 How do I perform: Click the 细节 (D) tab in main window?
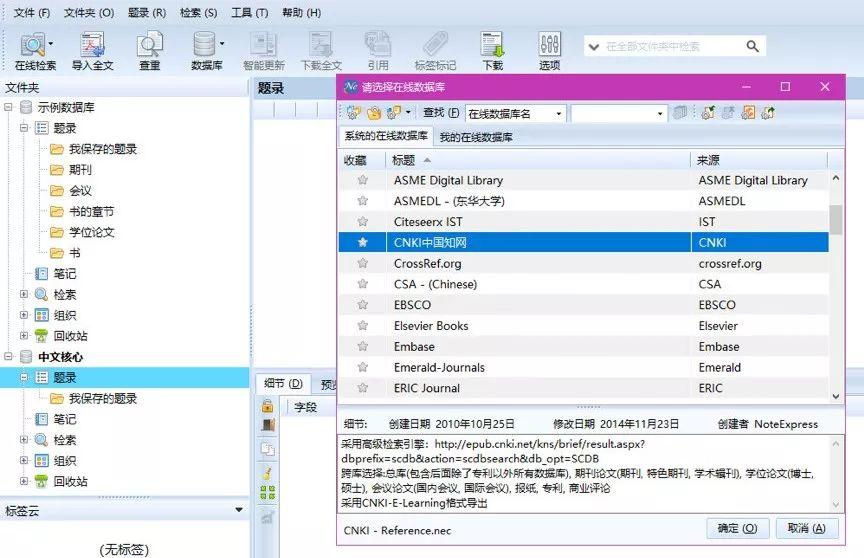pos(283,383)
